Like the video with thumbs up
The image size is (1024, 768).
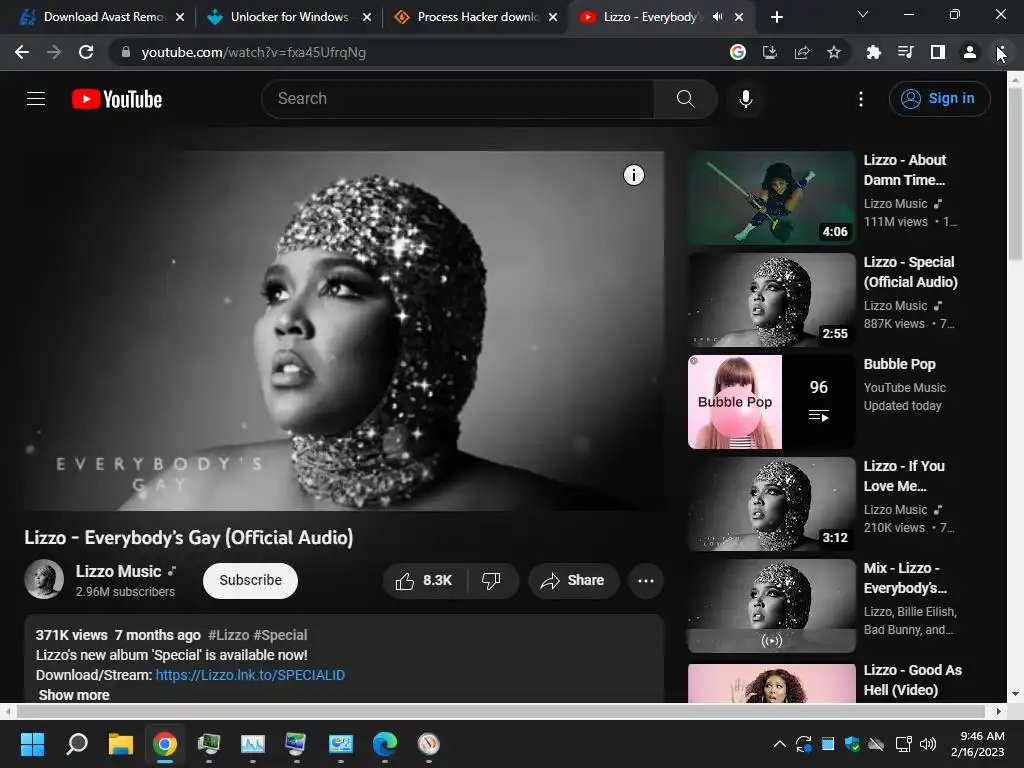point(423,581)
